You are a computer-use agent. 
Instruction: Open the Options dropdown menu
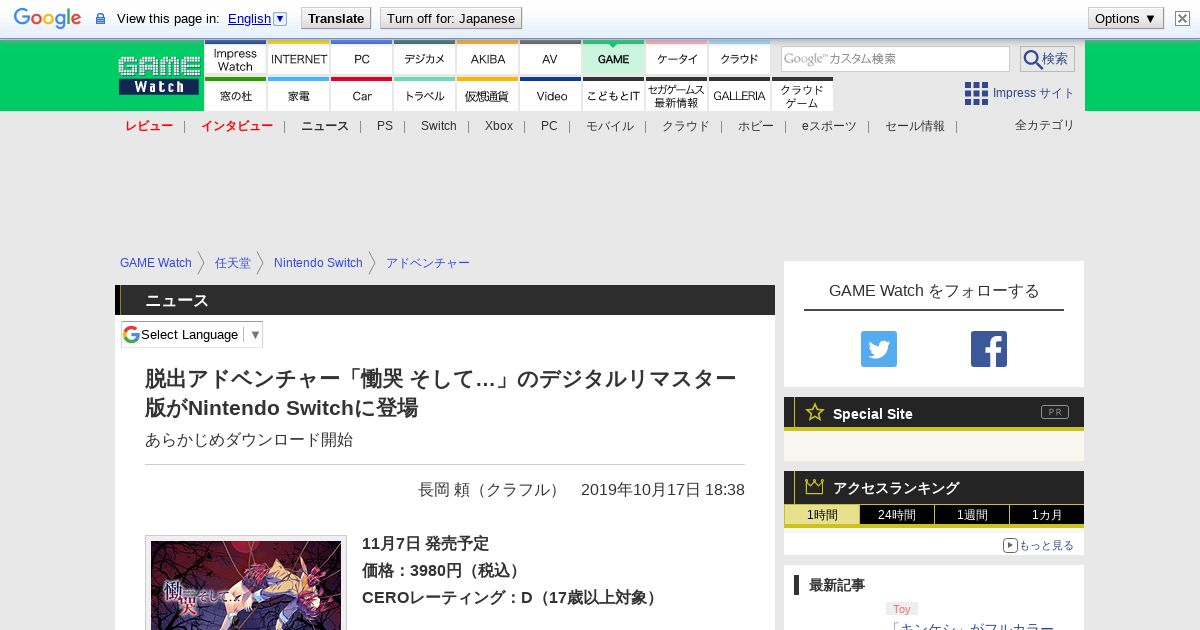pos(1125,18)
